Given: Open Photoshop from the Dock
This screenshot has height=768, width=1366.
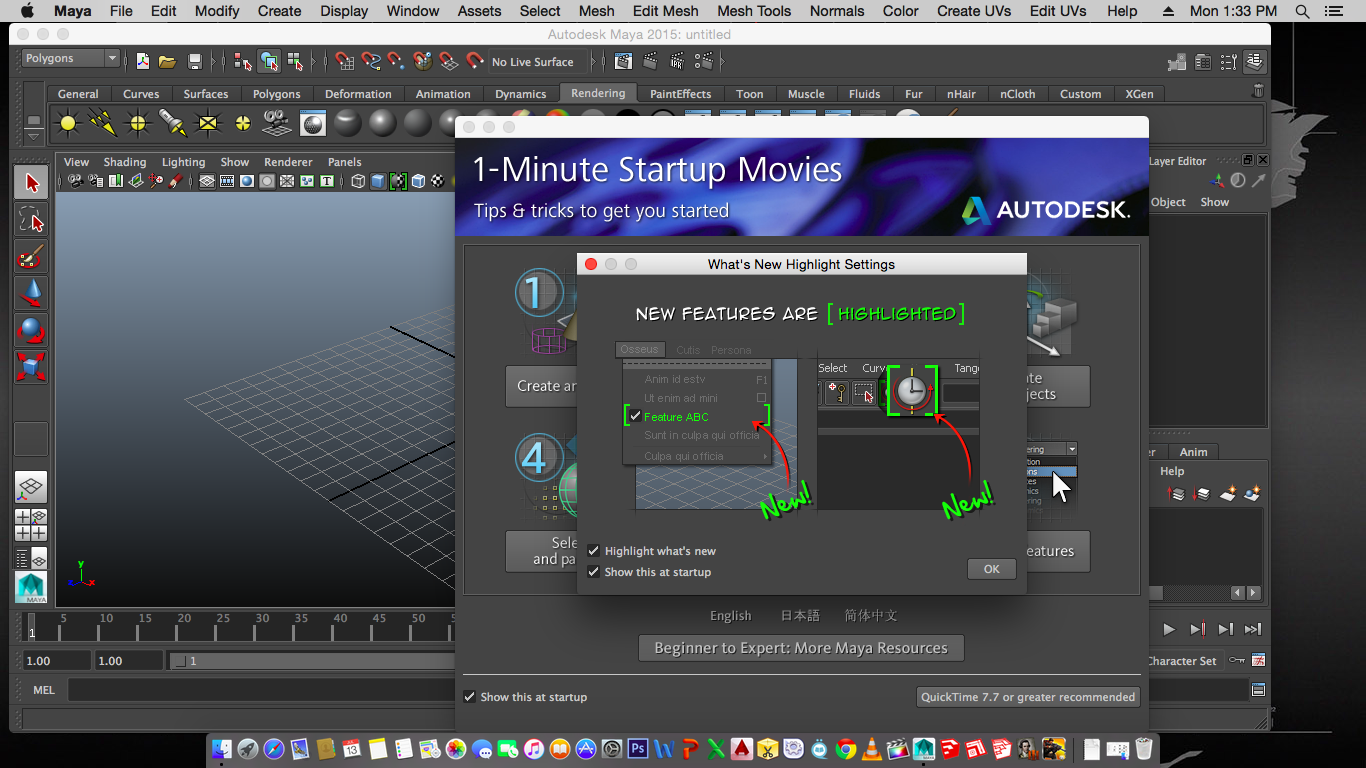Looking at the screenshot, I should [638, 748].
